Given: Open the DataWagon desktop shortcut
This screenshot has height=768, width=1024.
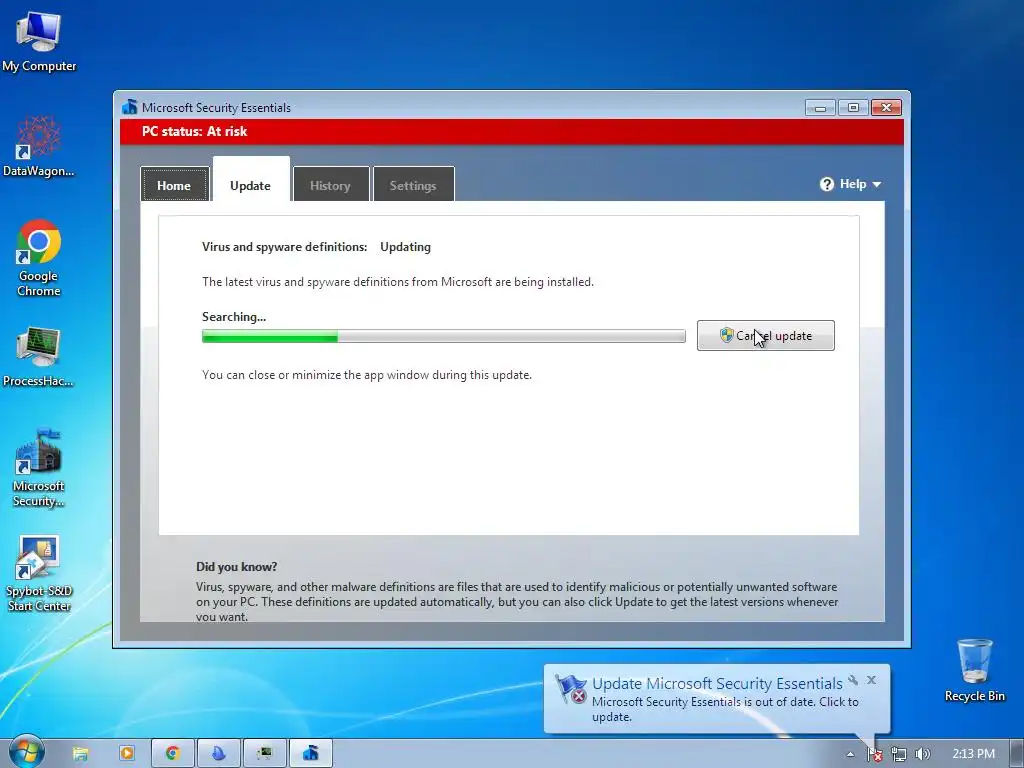Looking at the screenshot, I should point(39,146).
